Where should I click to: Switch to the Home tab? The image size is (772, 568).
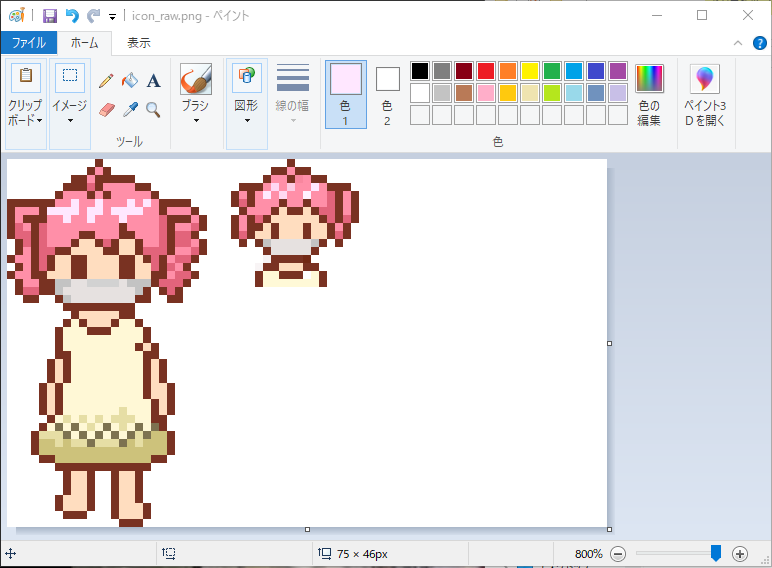click(84, 43)
